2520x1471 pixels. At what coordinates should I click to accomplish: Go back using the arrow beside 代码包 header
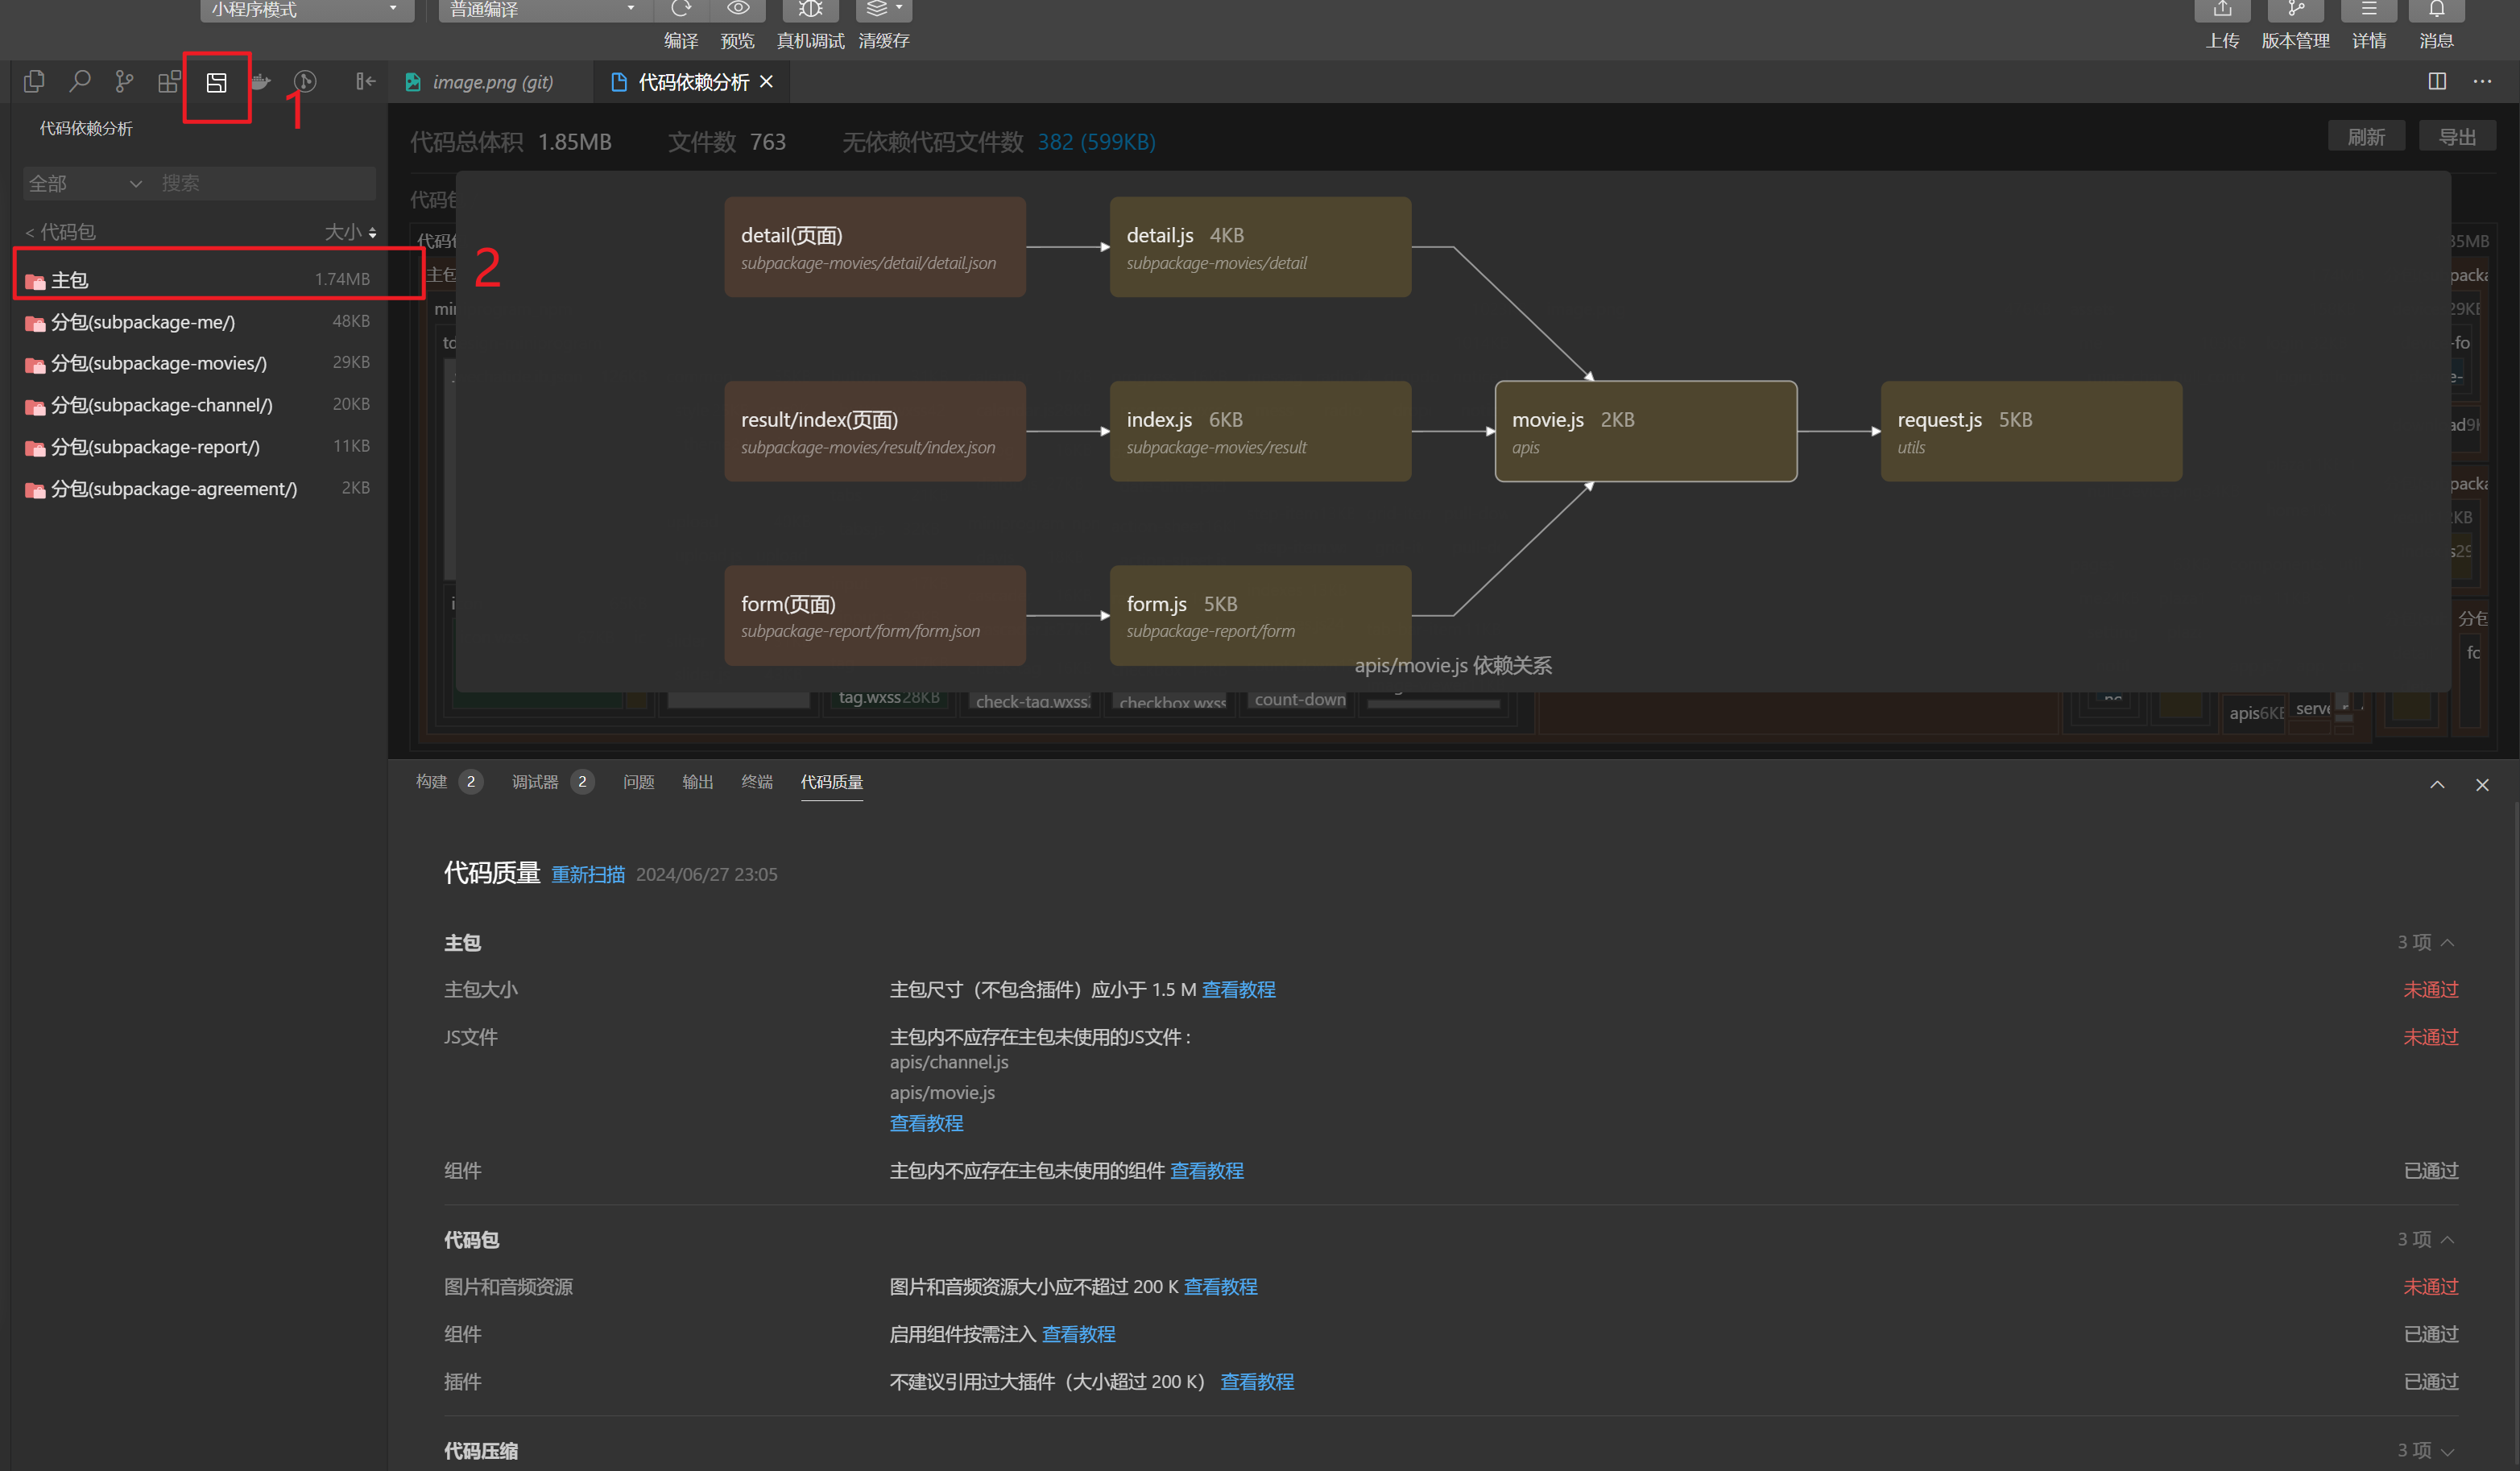[29, 232]
